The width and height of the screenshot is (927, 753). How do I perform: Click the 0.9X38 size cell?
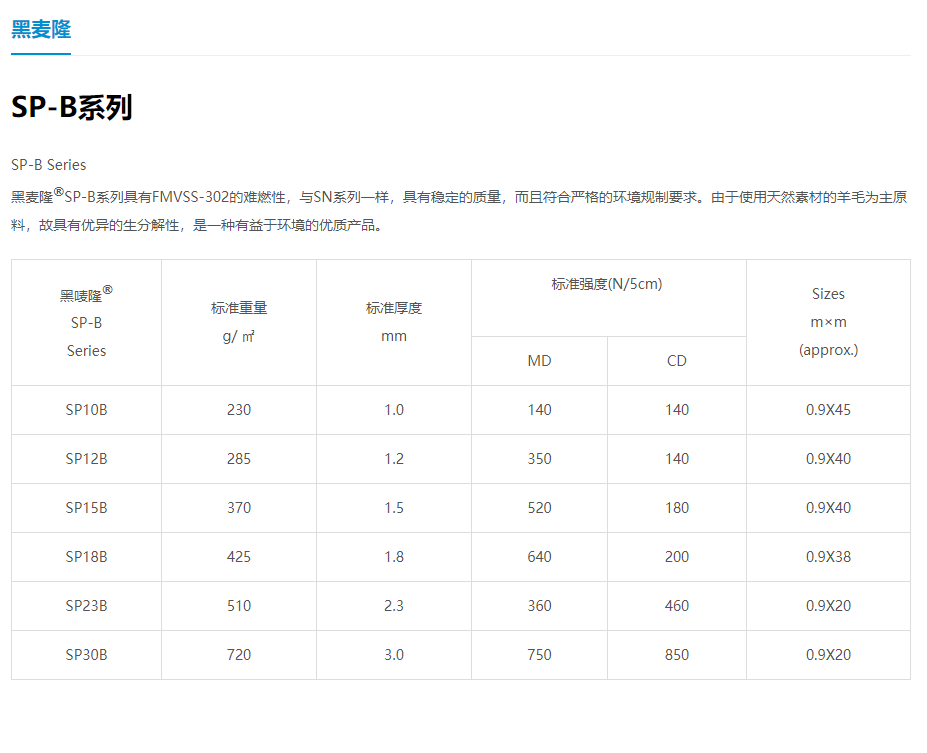point(828,557)
